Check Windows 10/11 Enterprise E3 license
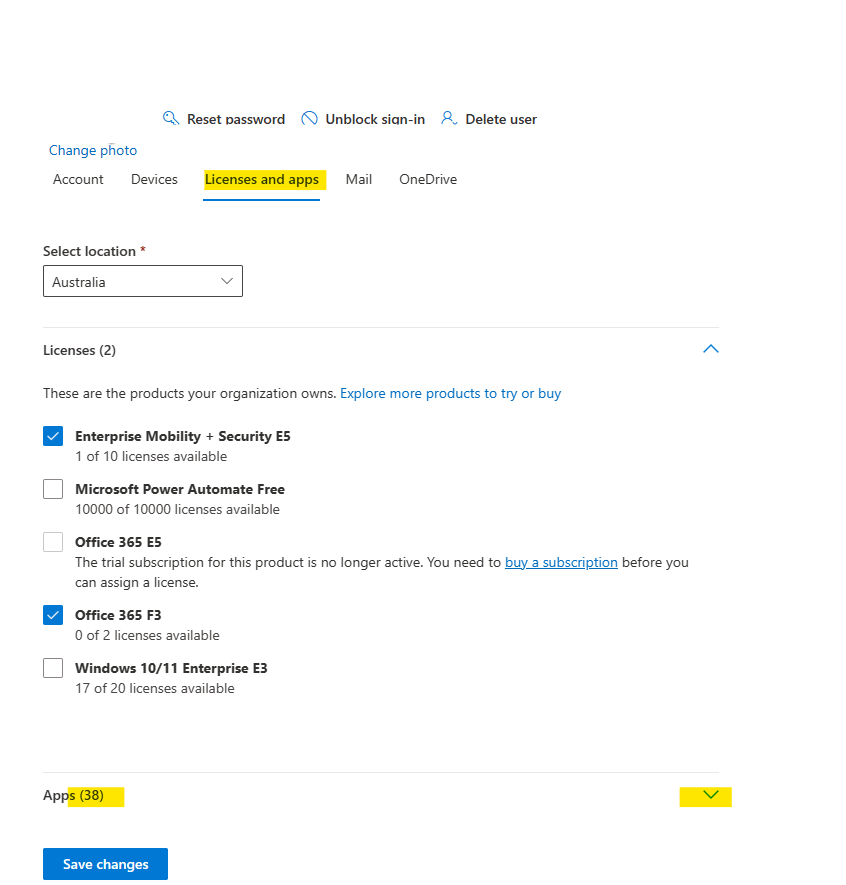 pyautogui.click(x=53, y=668)
